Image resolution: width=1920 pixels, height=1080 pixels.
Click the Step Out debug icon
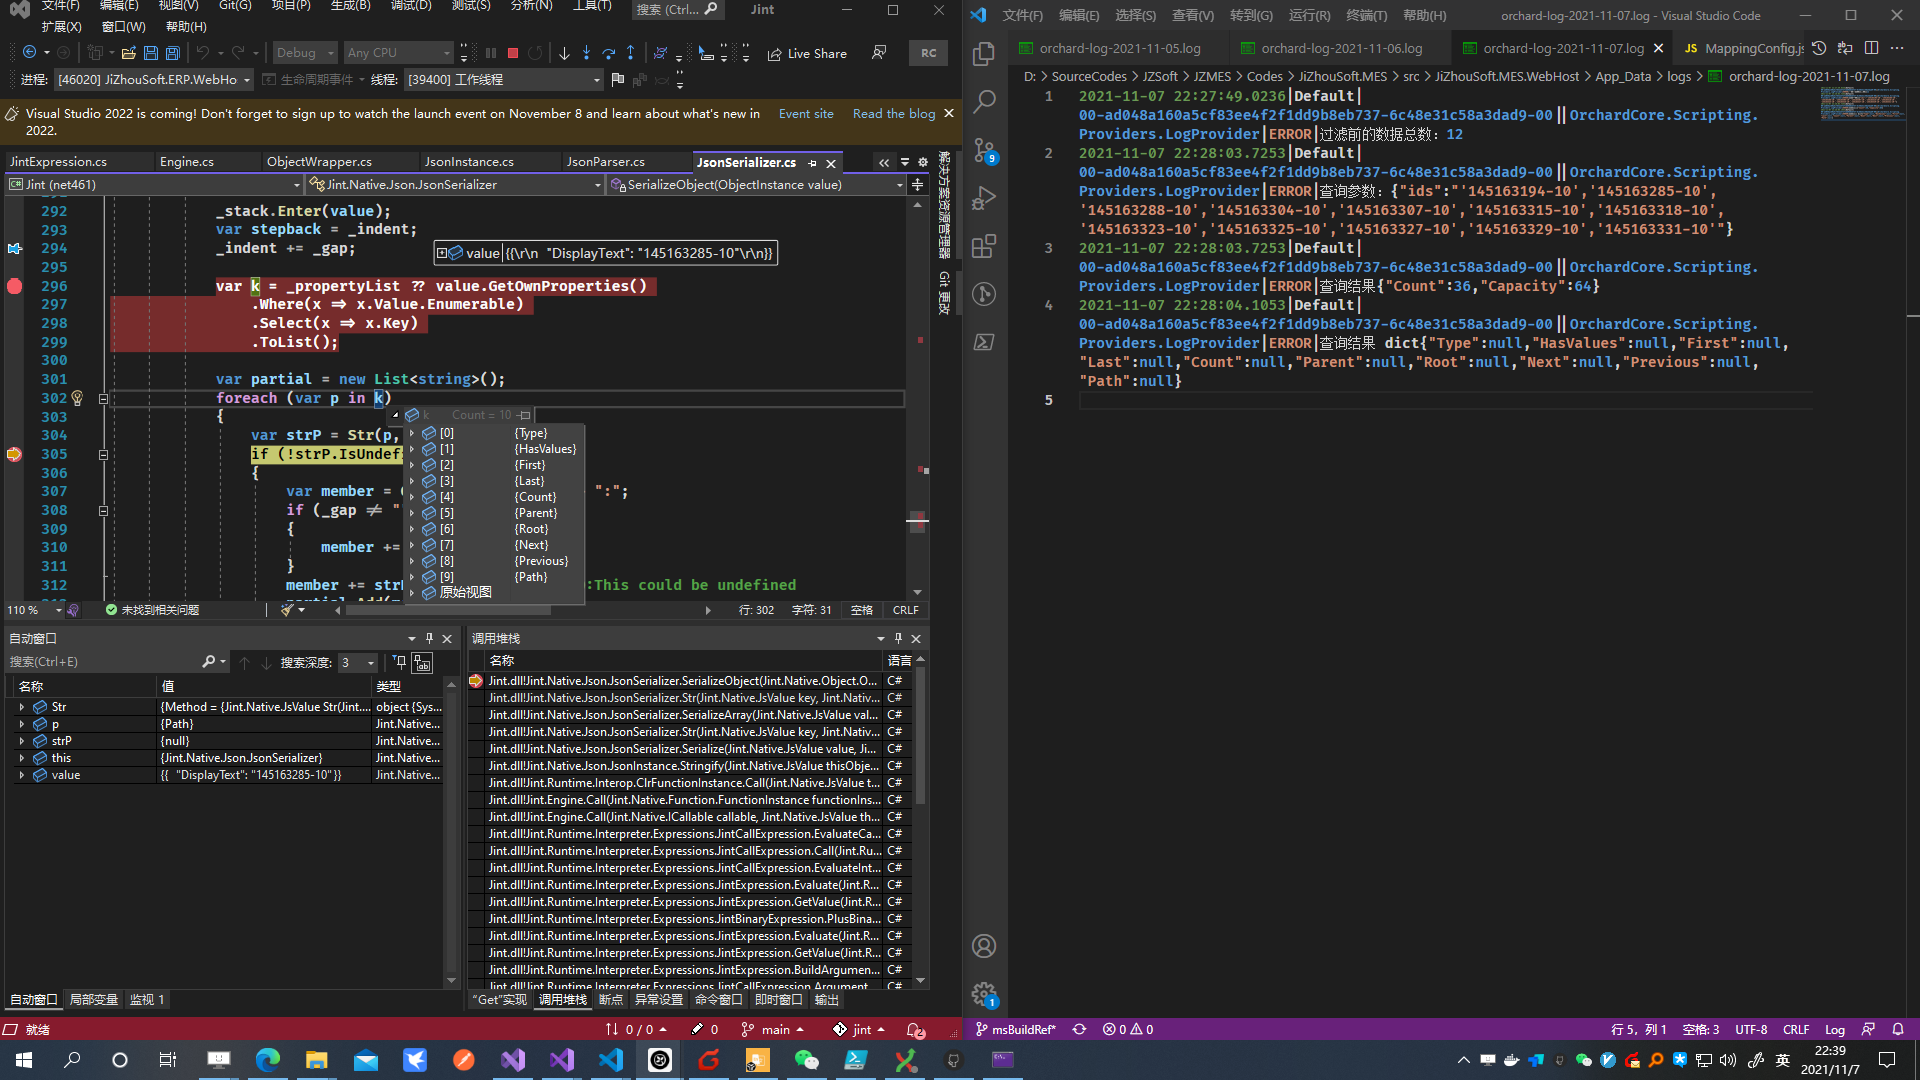pyautogui.click(x=631, y=52)
